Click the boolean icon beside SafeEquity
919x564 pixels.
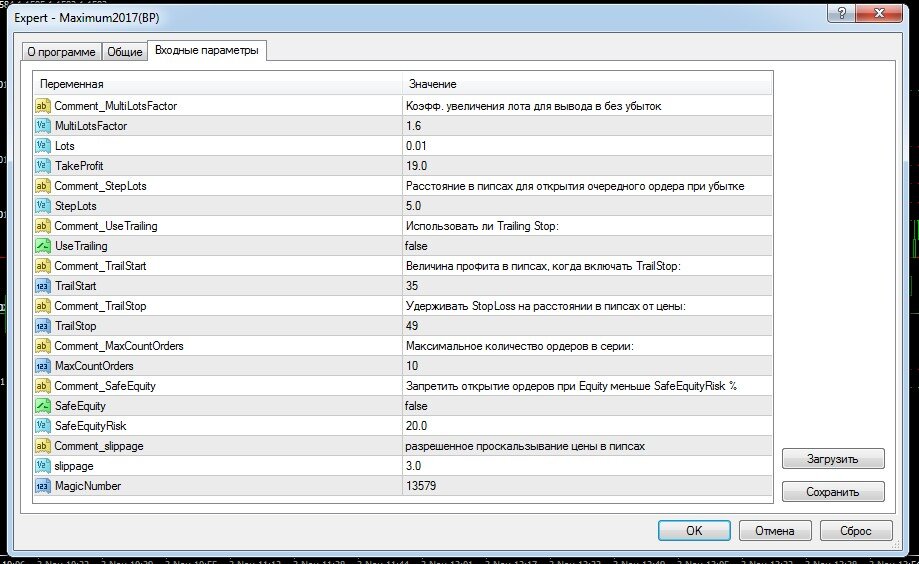click(43, 406)
